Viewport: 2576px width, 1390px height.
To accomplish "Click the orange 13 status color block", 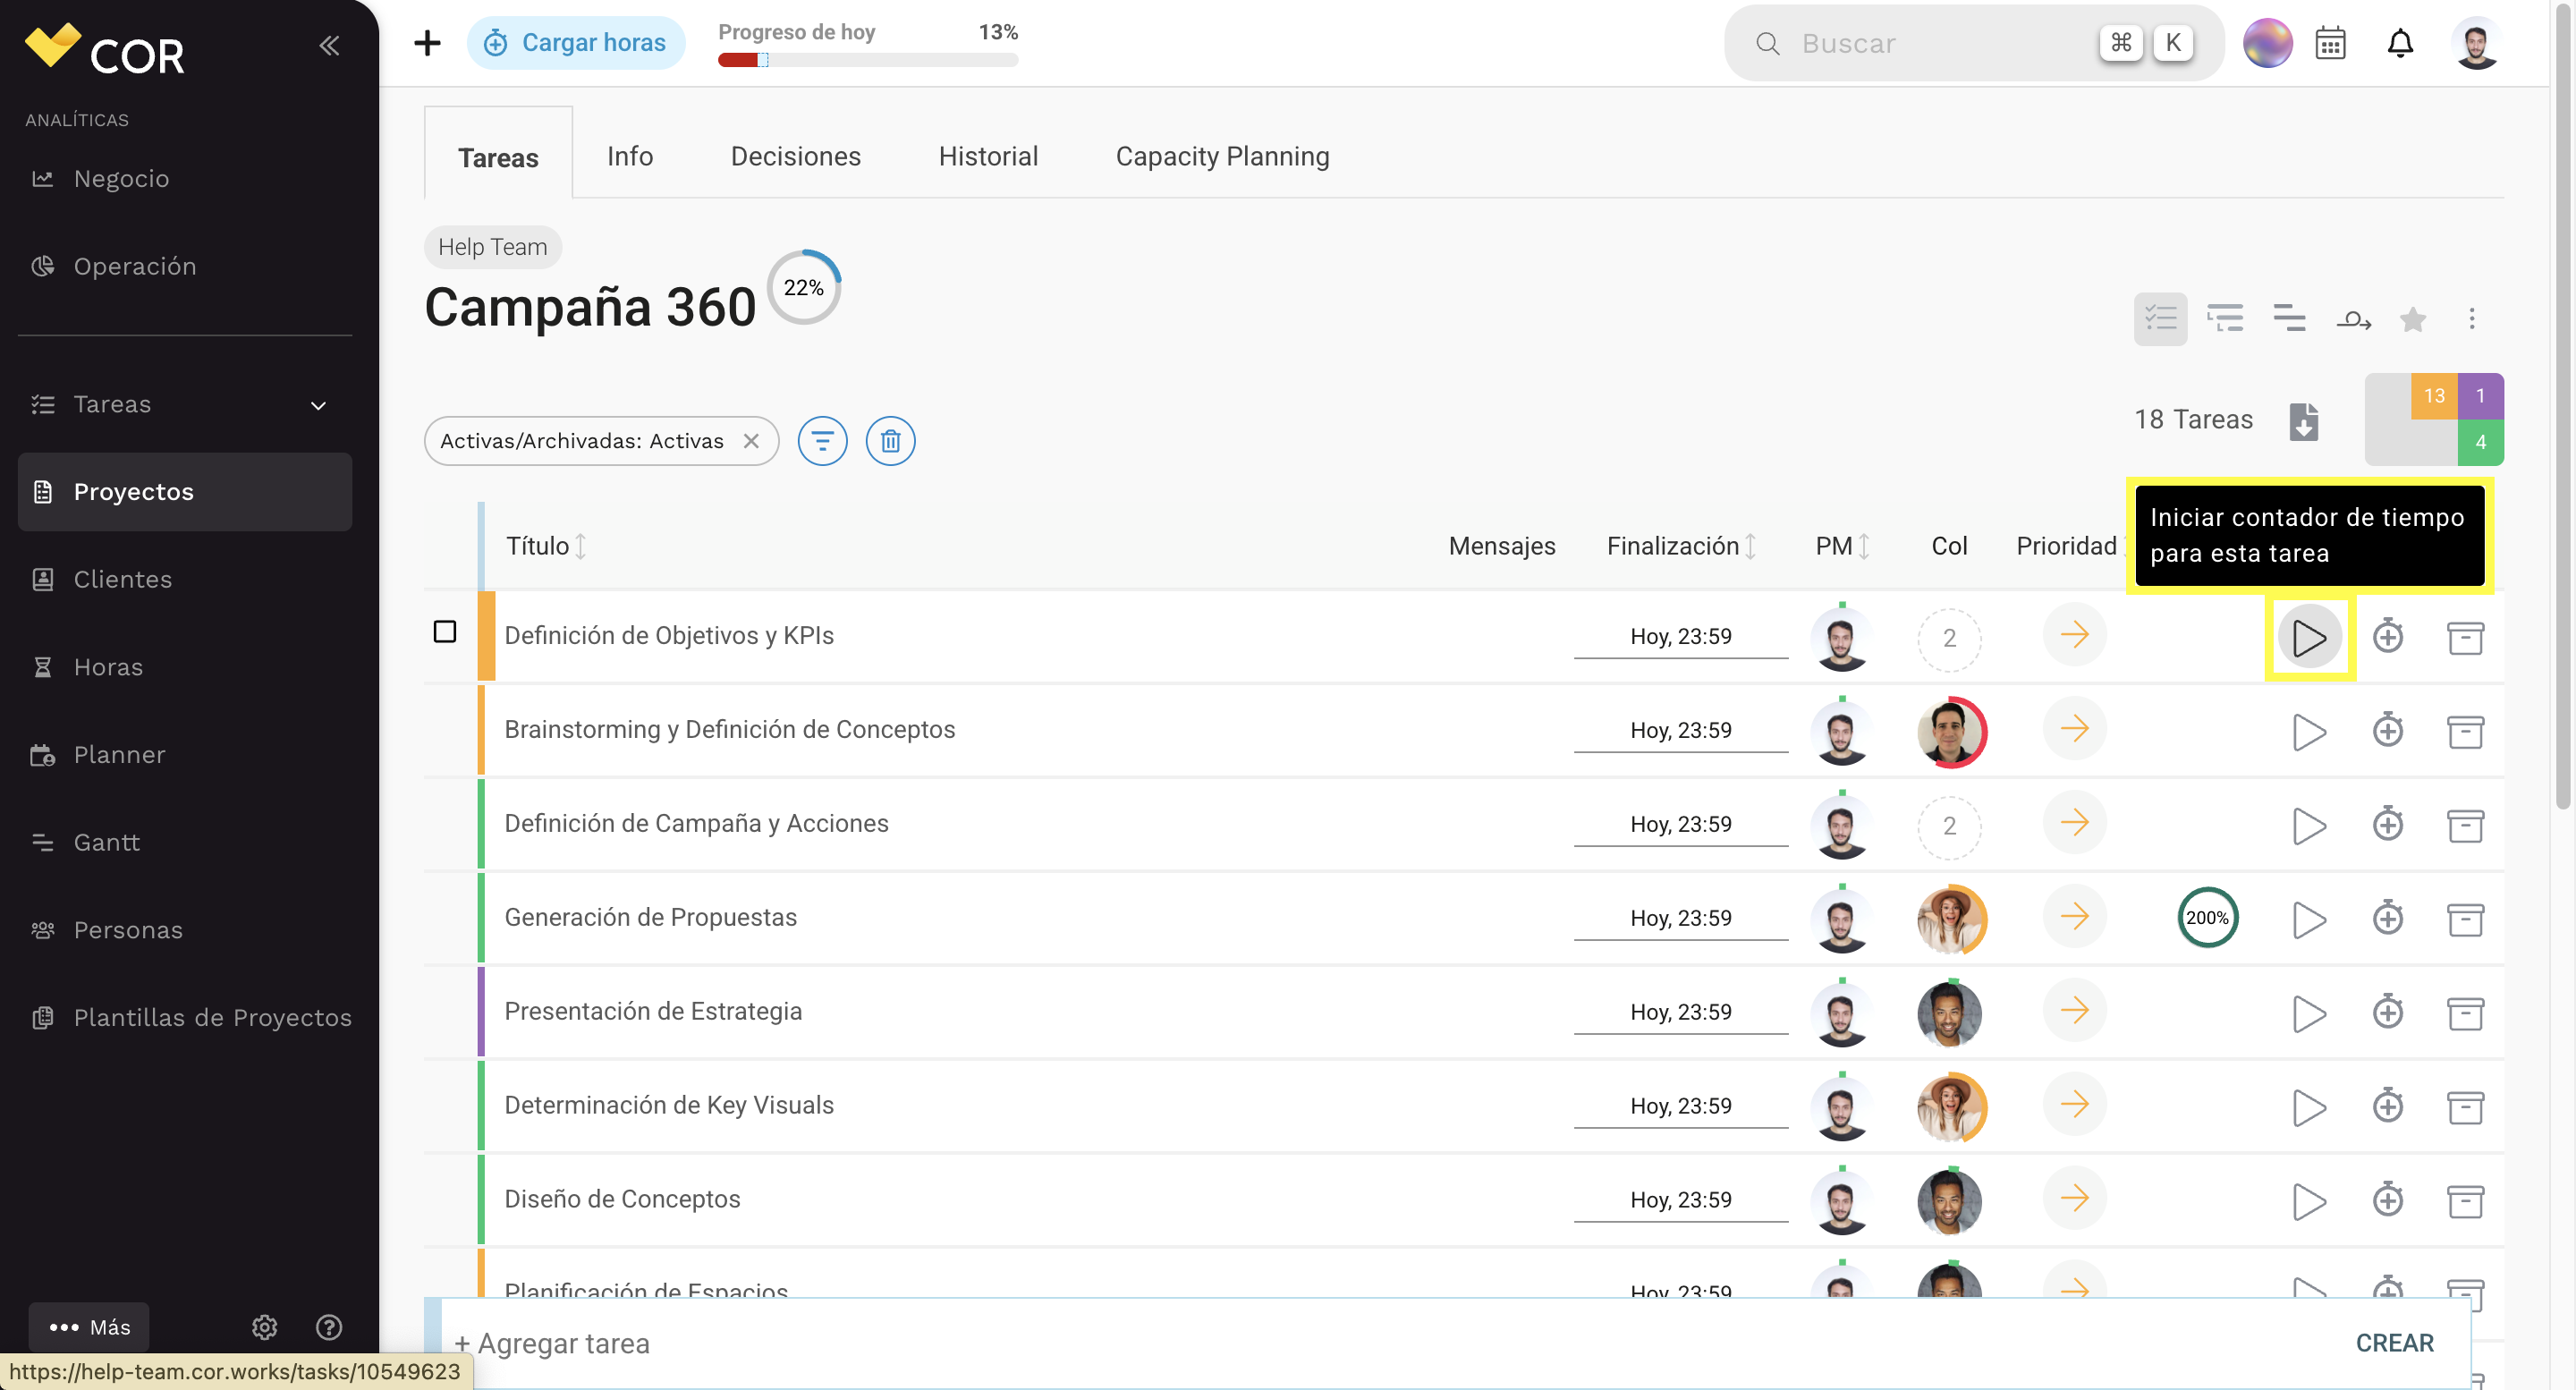I will tap(2434, 396).
